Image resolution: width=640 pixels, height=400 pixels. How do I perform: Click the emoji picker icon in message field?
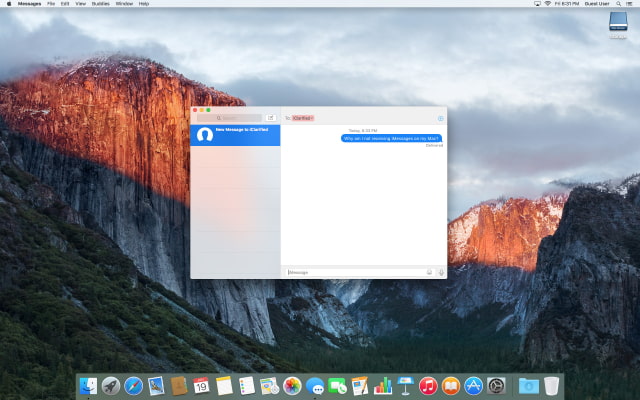point(429,272)
